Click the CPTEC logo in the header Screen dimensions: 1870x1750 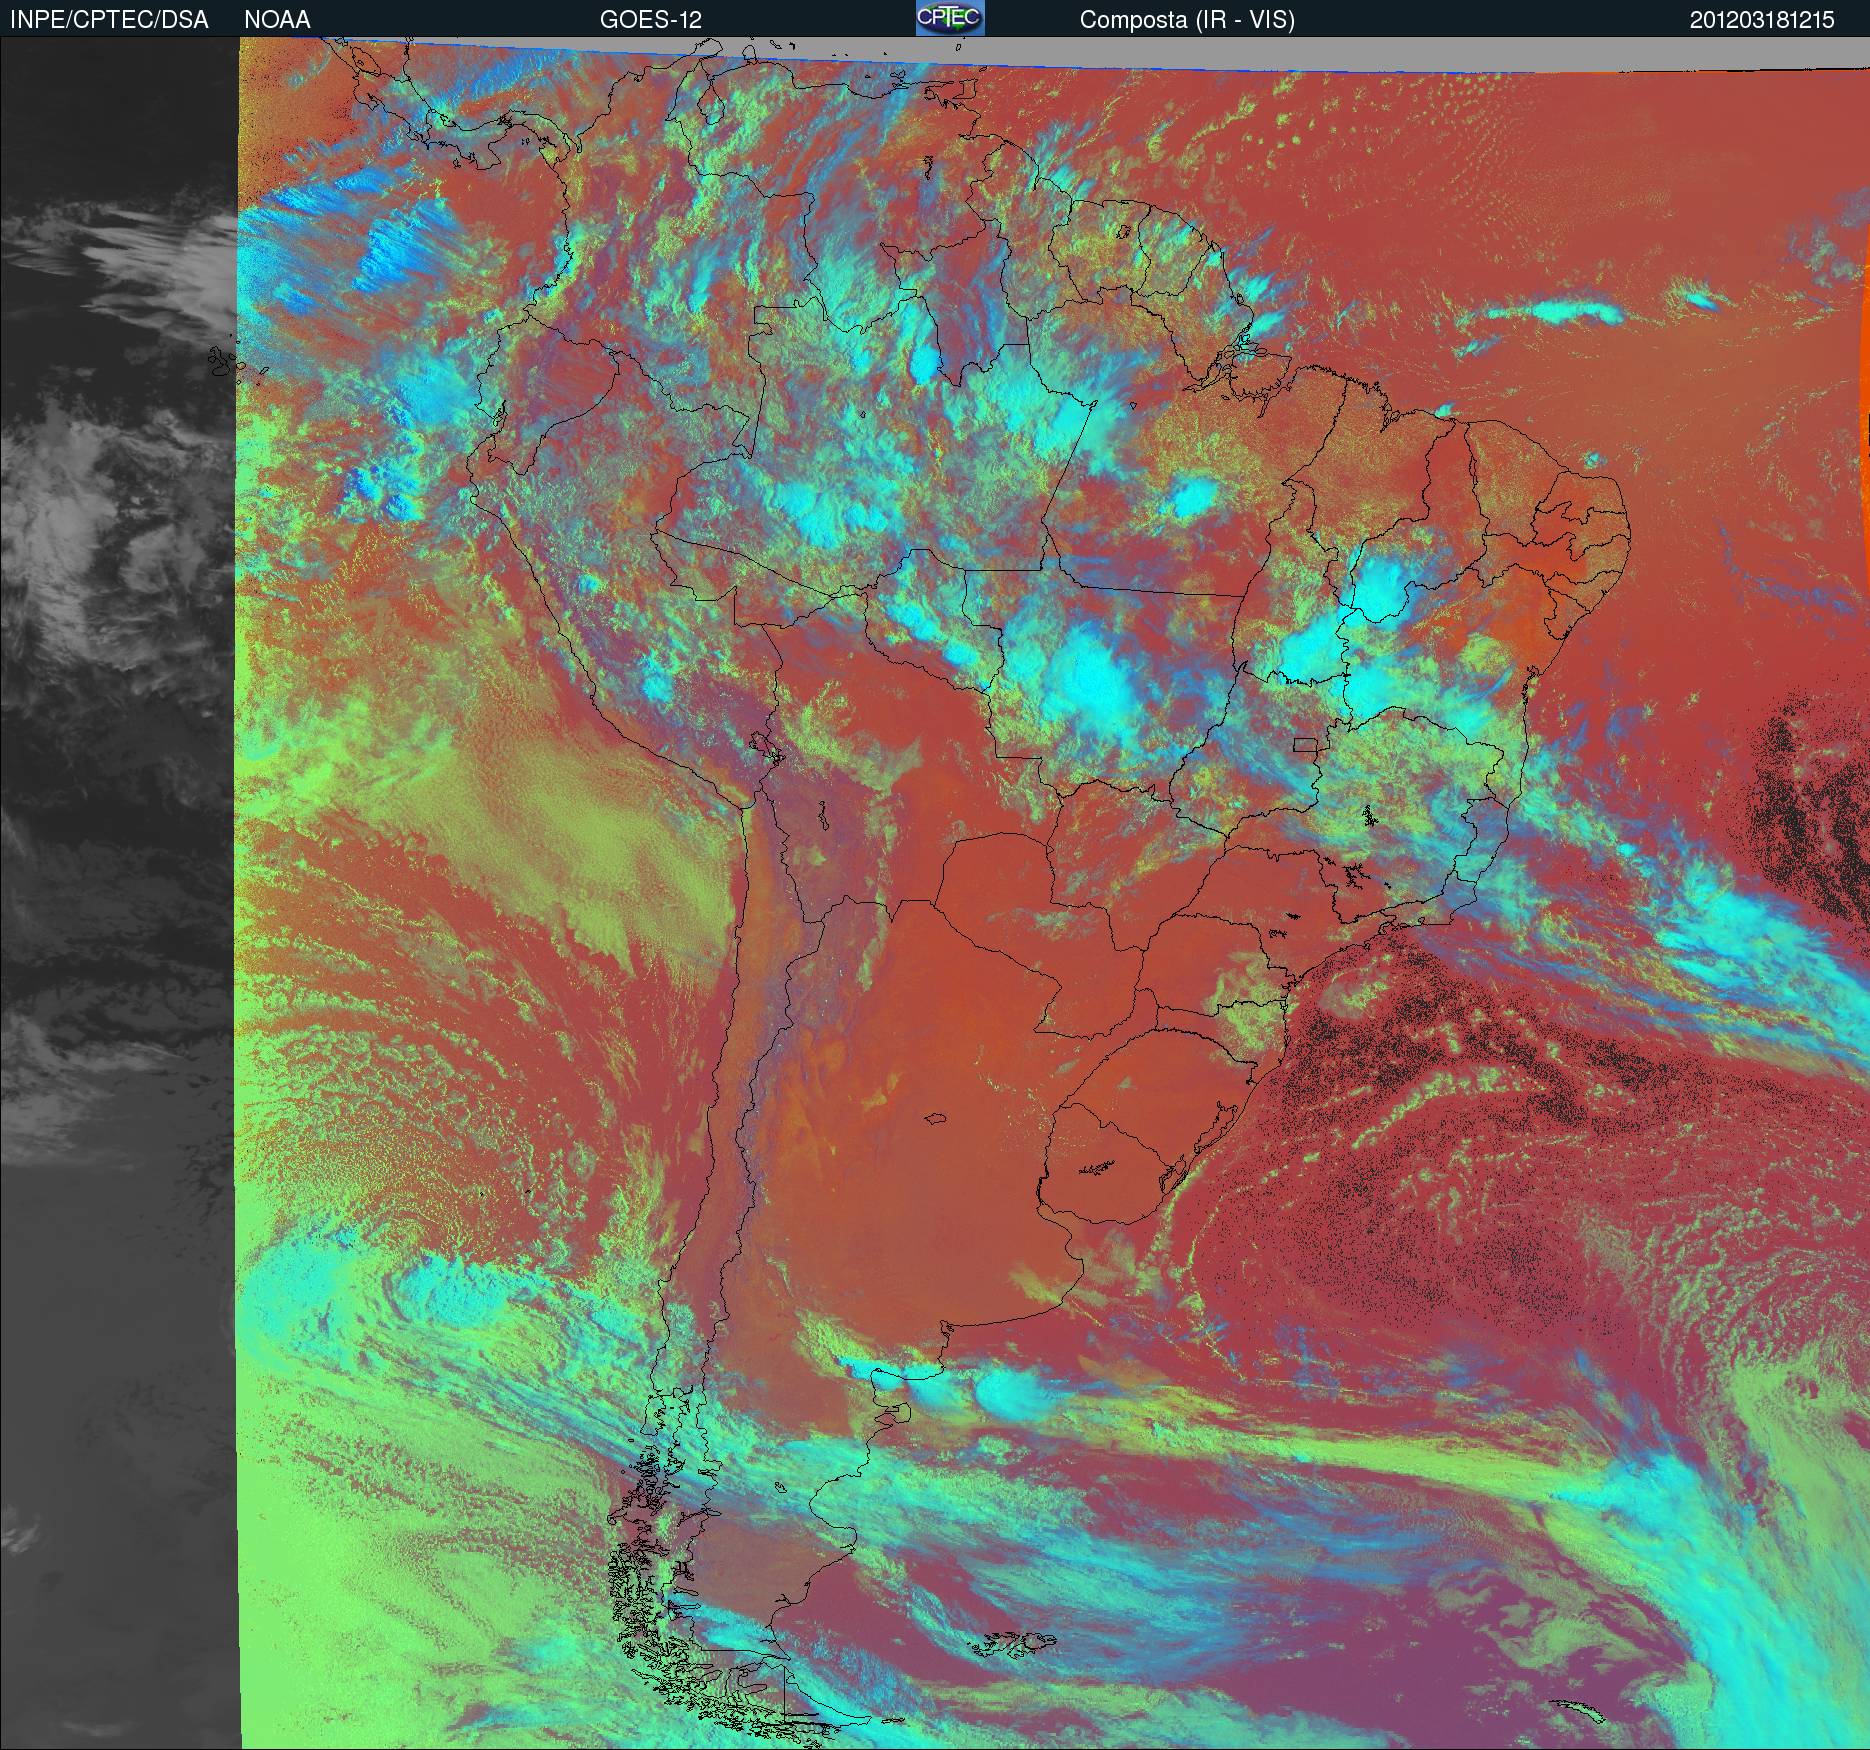point(950,18)
